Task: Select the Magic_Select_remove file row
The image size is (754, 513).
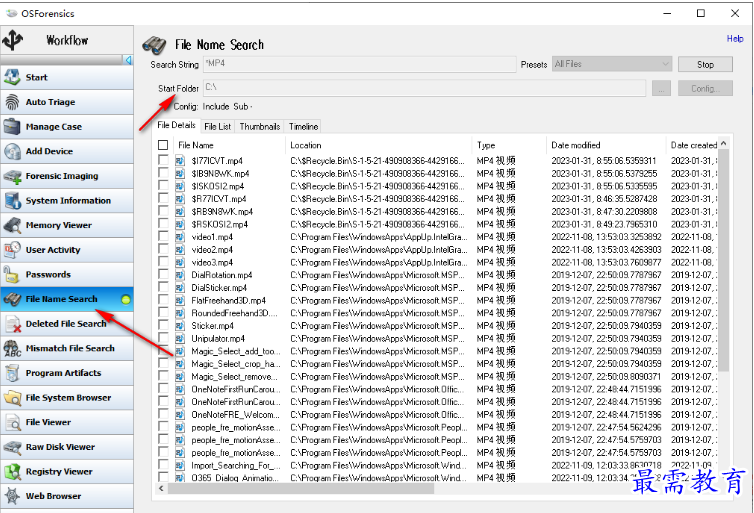Action: 437,376
